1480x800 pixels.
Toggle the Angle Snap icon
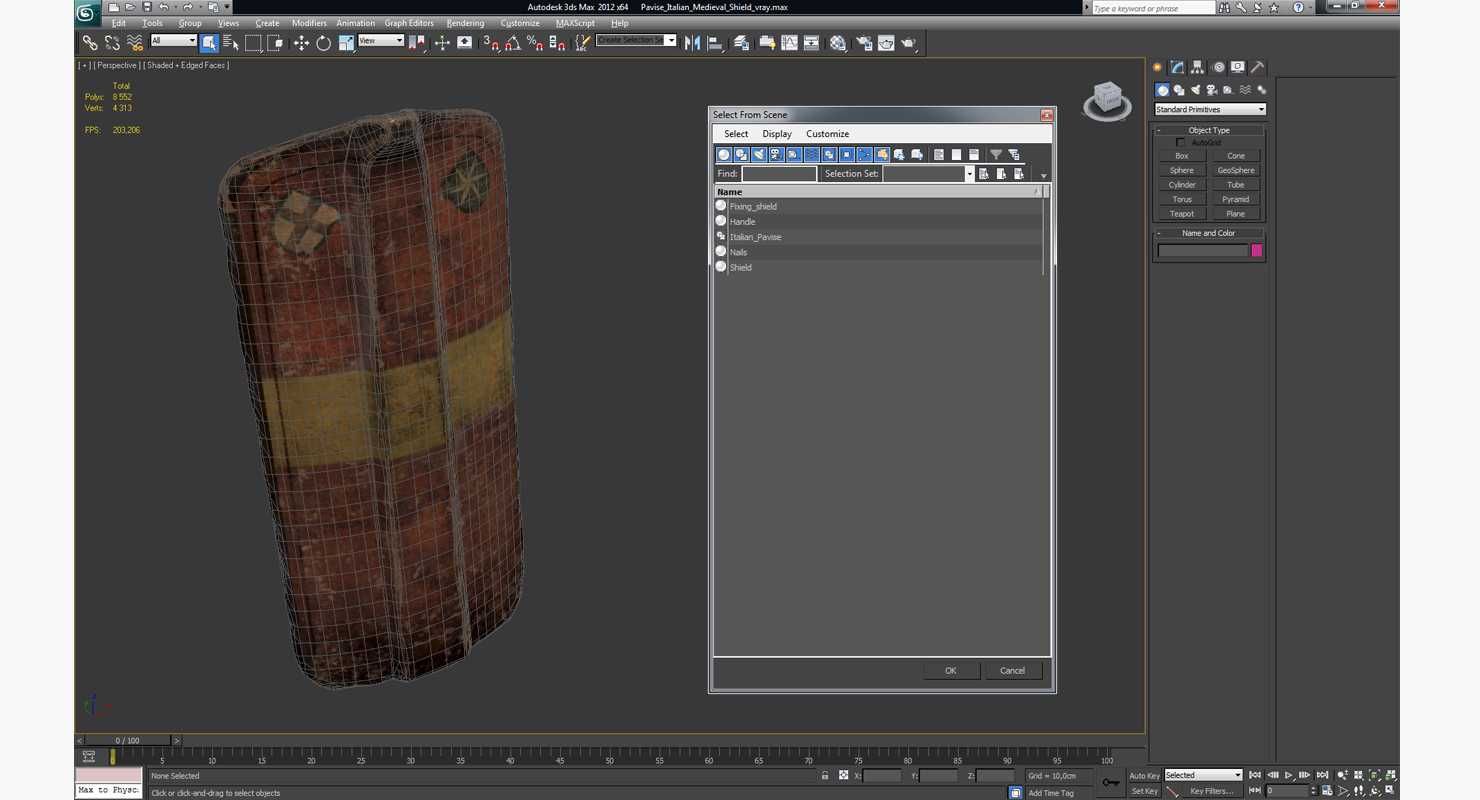(x=512, y=43)
